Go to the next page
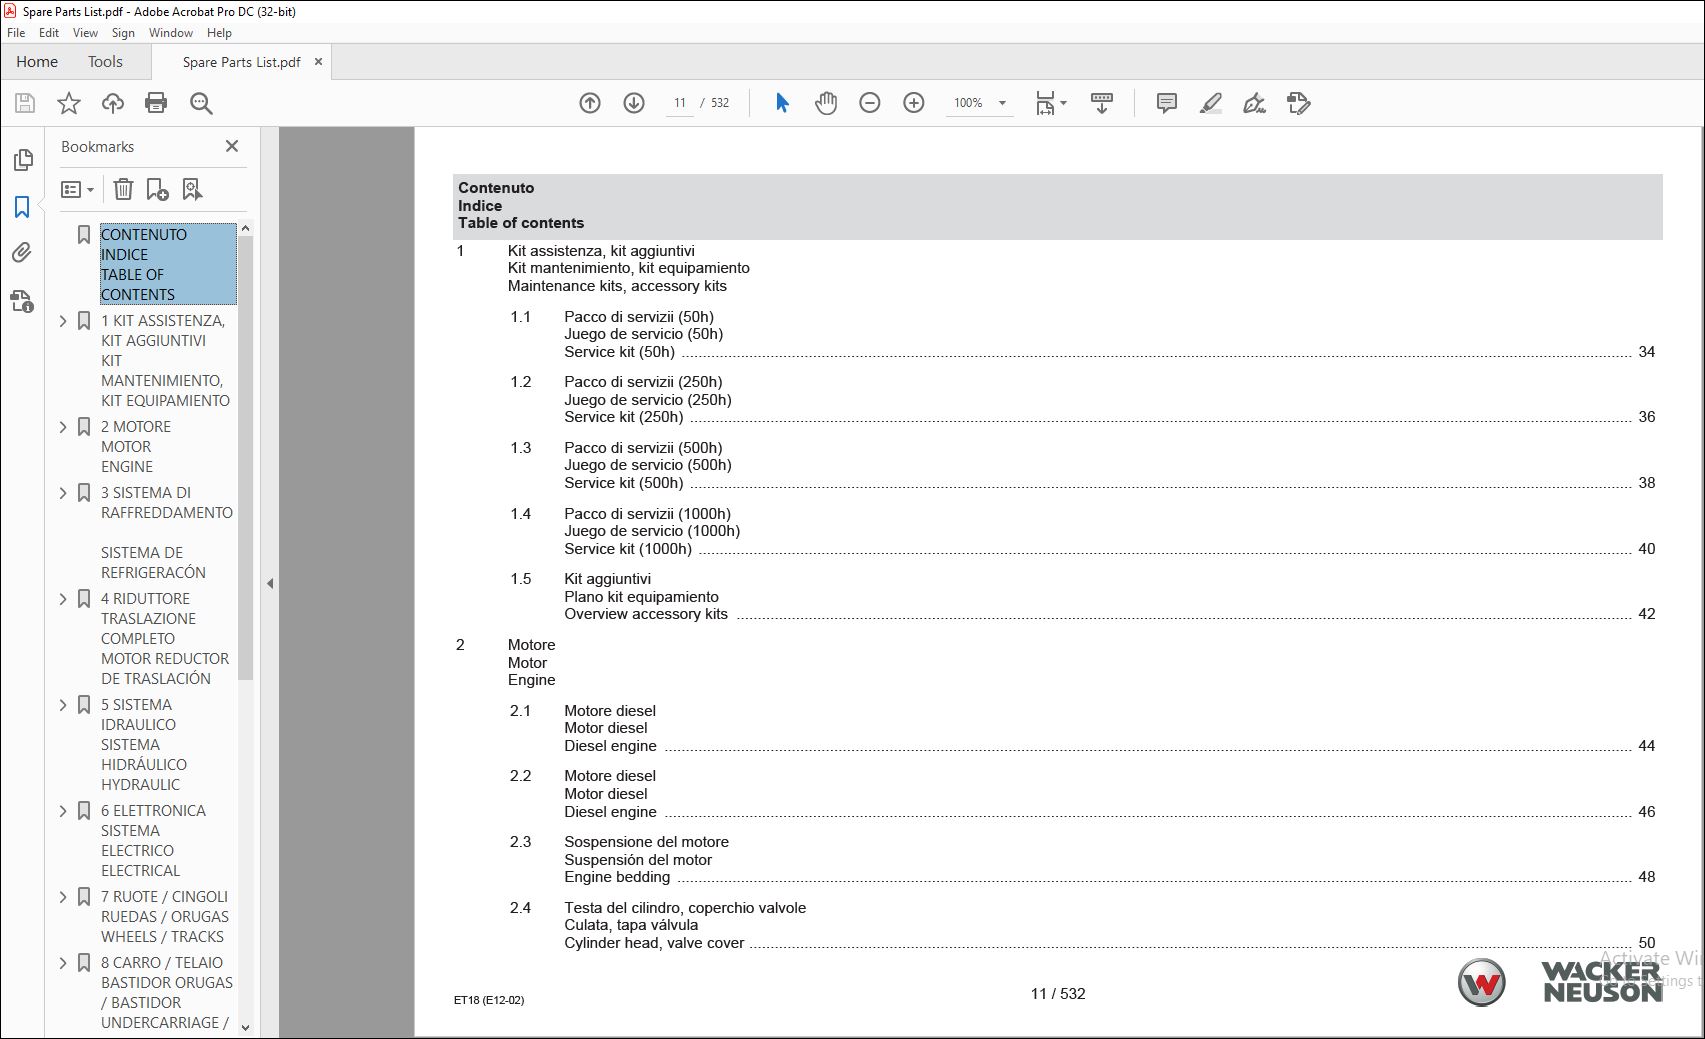 pos(634,103)
